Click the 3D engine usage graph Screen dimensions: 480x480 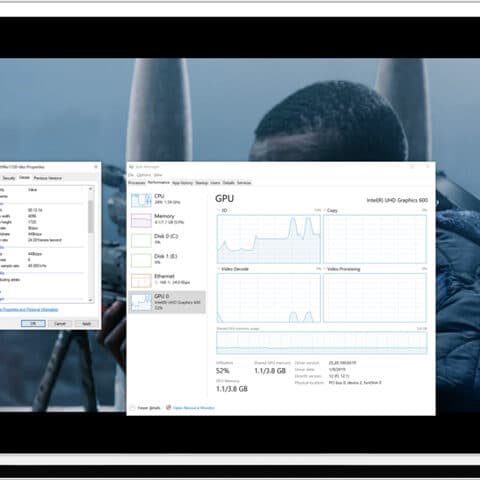click(269, 239)
